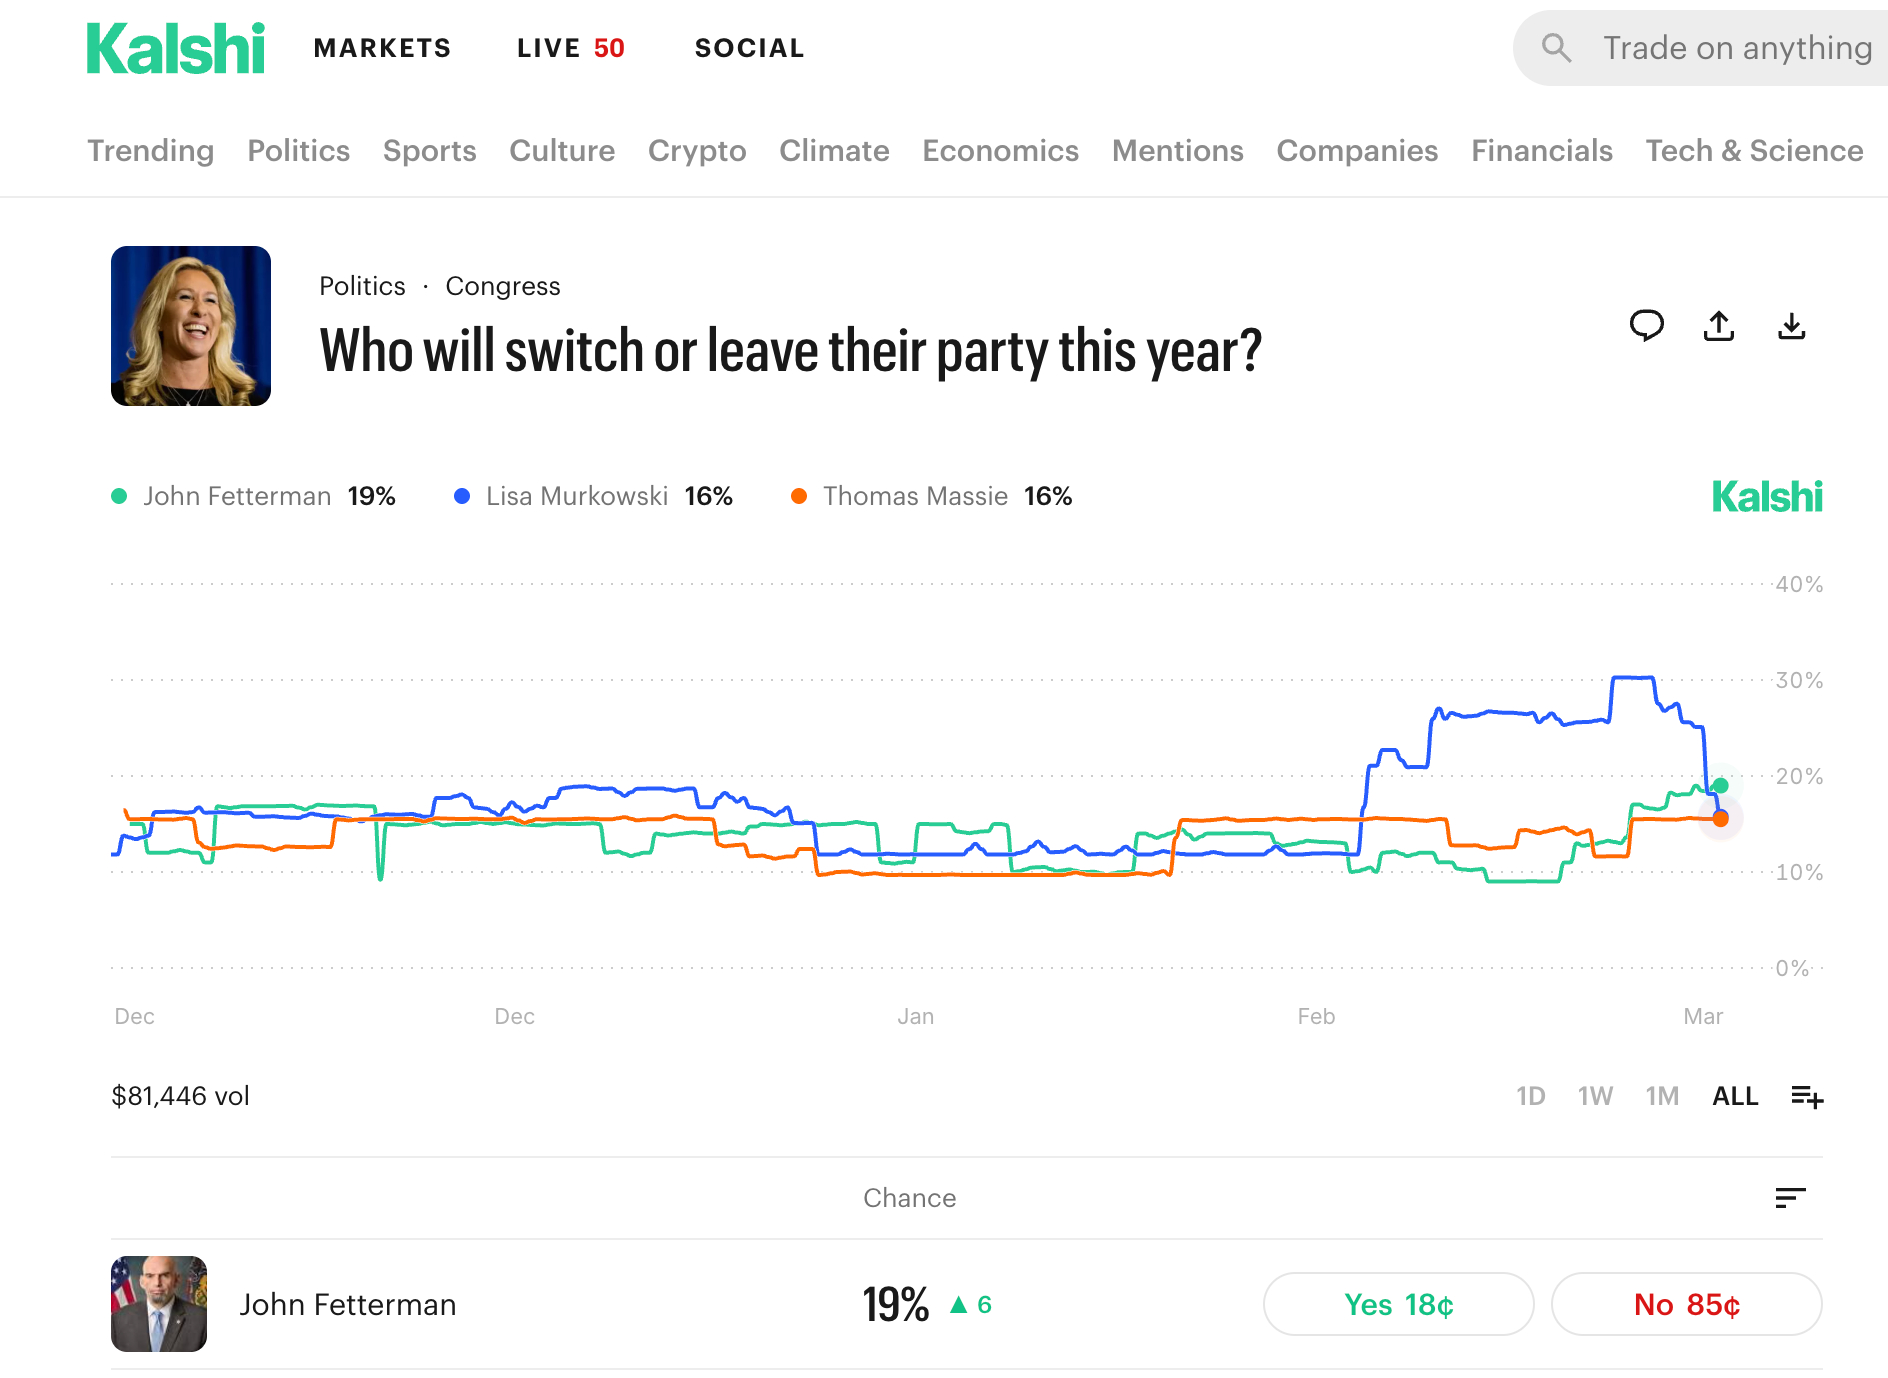Click the download arrow icon

1791,326
